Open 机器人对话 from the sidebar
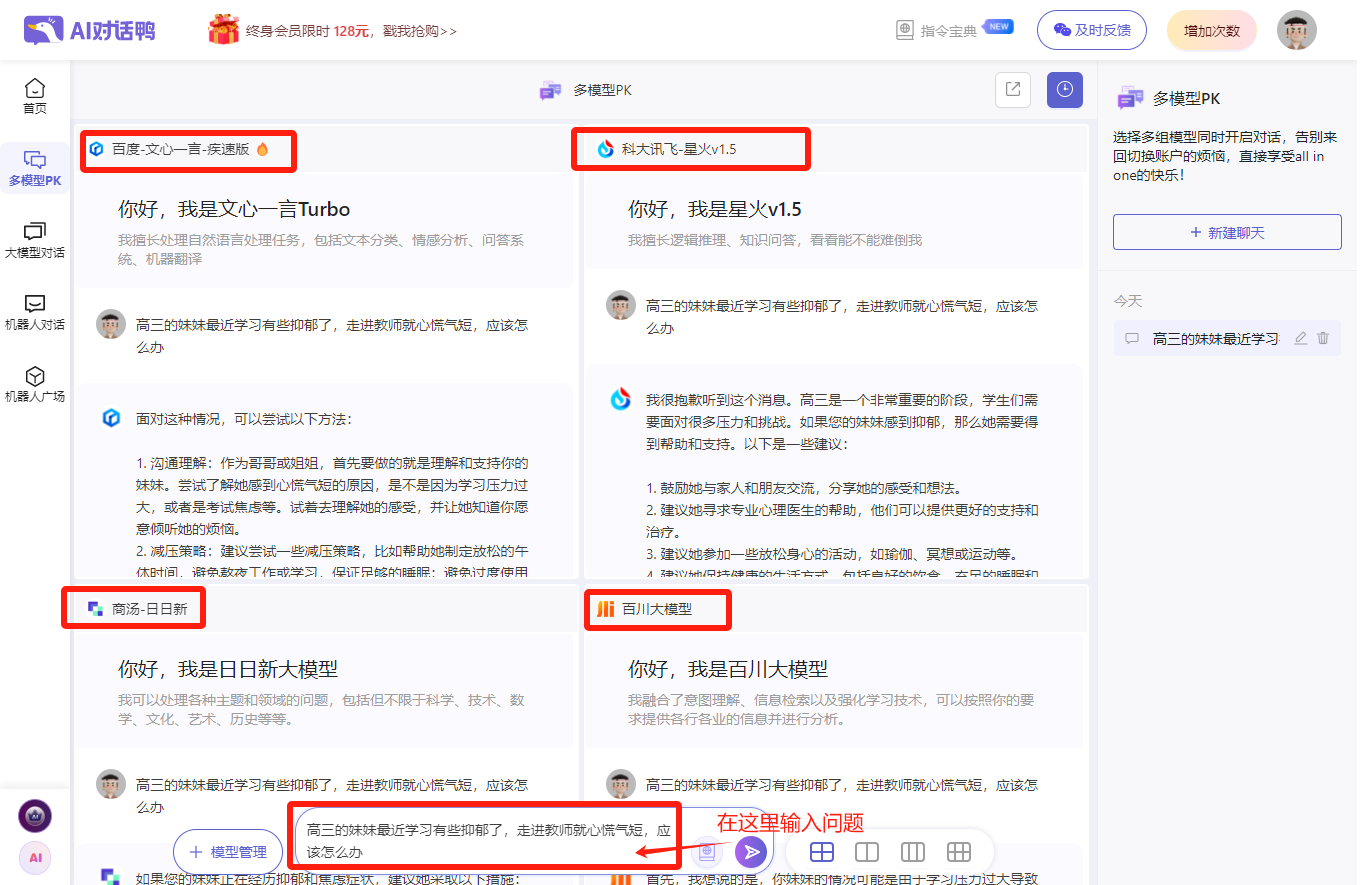This screenshot has width=1361, height=885. [34, 313]
